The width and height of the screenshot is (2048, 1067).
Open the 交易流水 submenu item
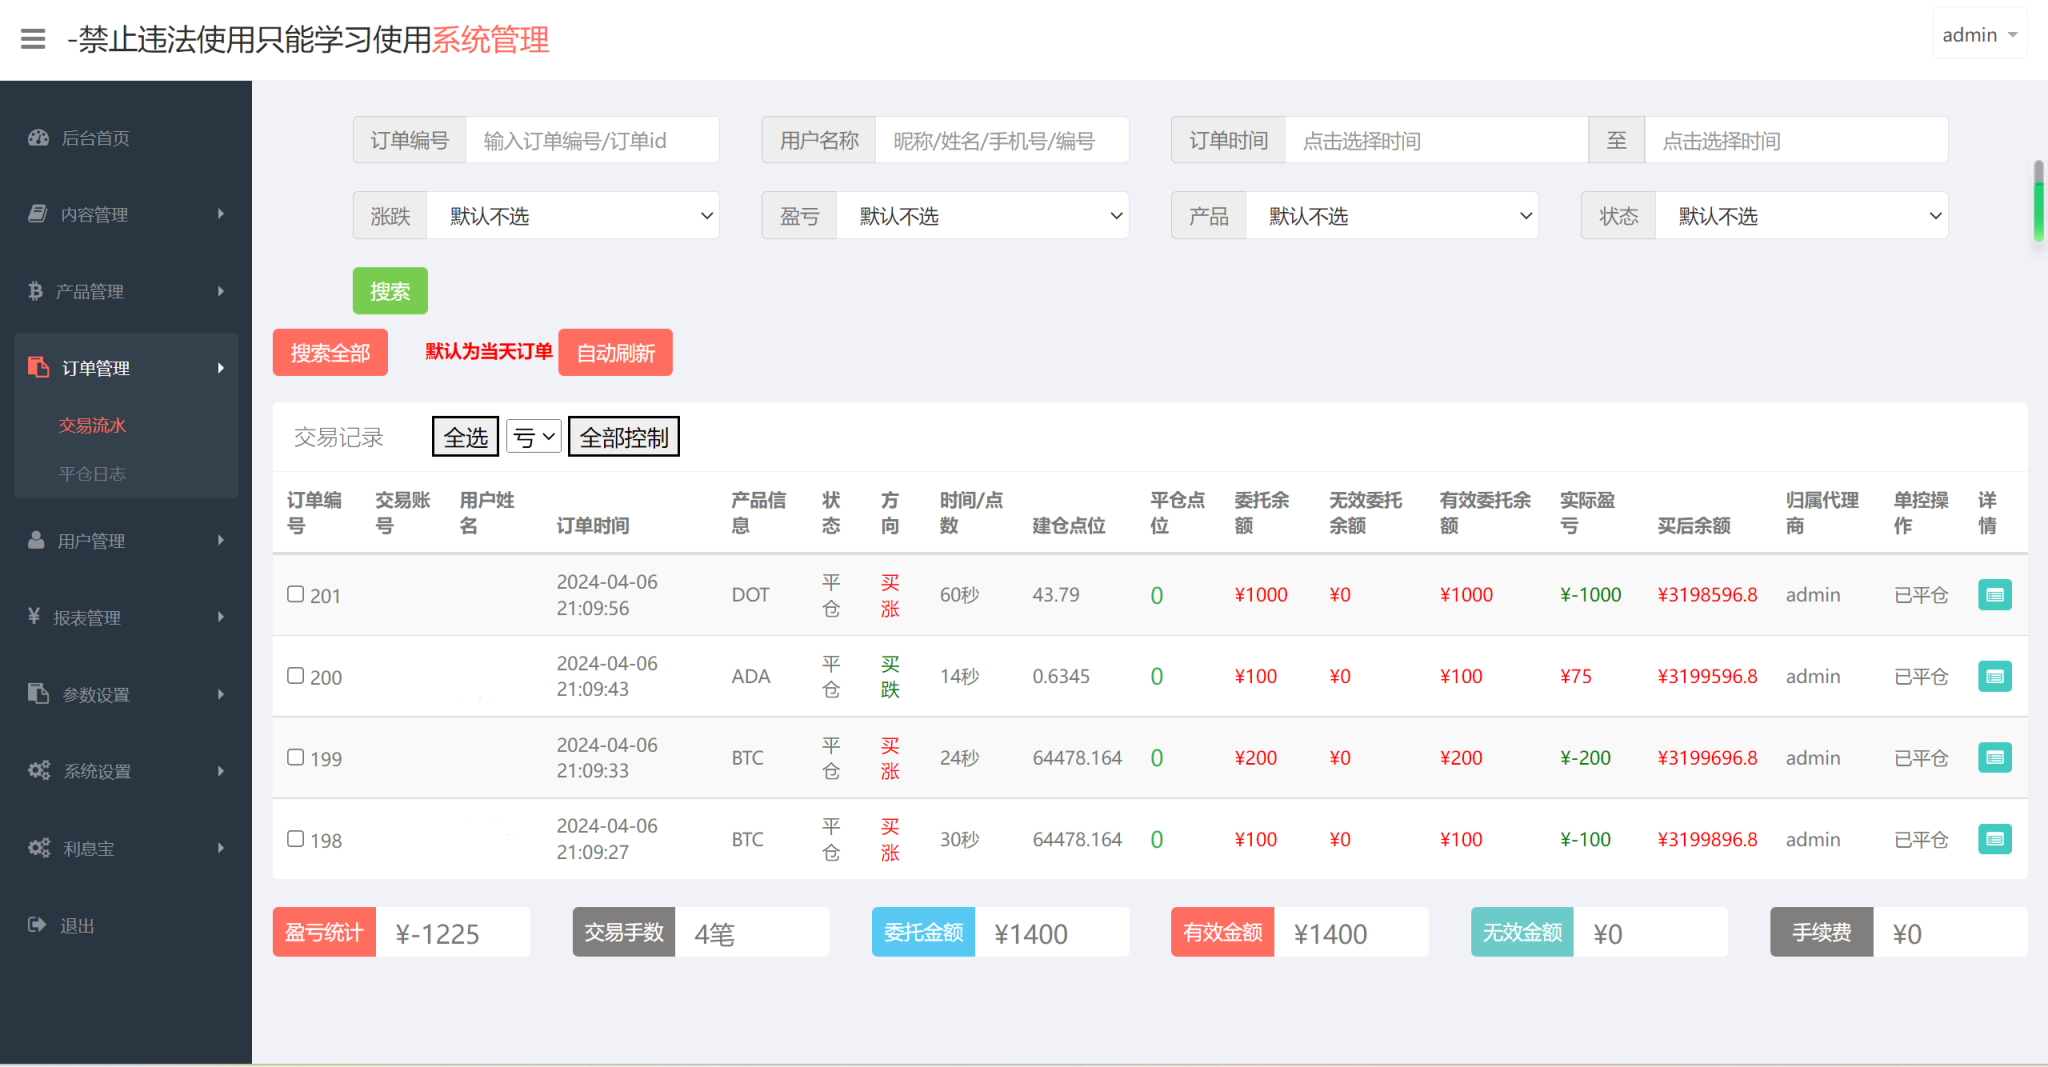click(92, 425)
